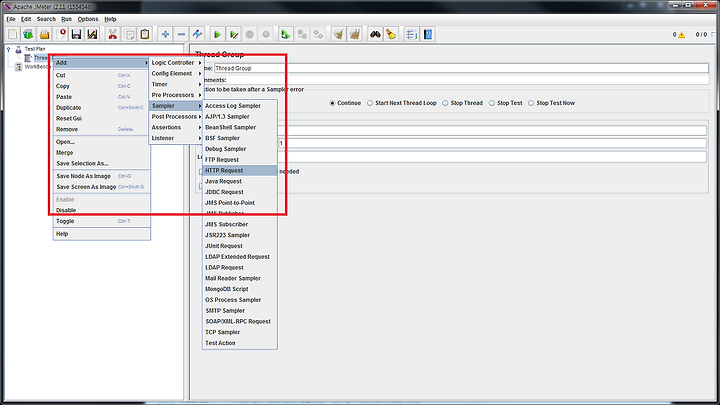Click the Toggle toolbar icon

coord(197,34)
